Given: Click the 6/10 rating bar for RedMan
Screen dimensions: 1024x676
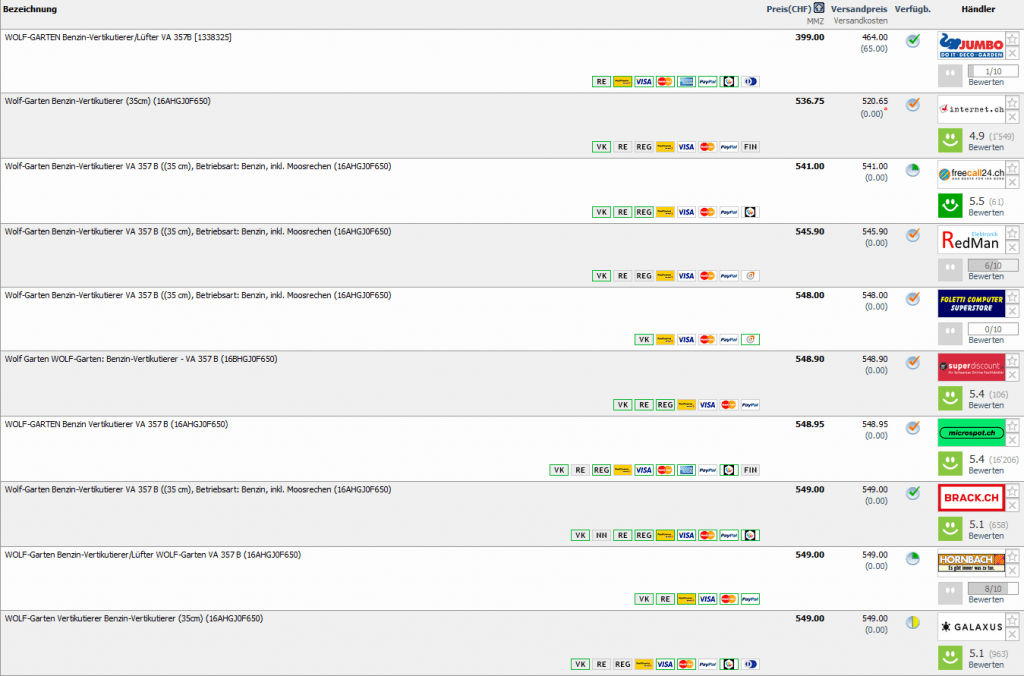Looking at the screenshot, I should coord(992,265).
